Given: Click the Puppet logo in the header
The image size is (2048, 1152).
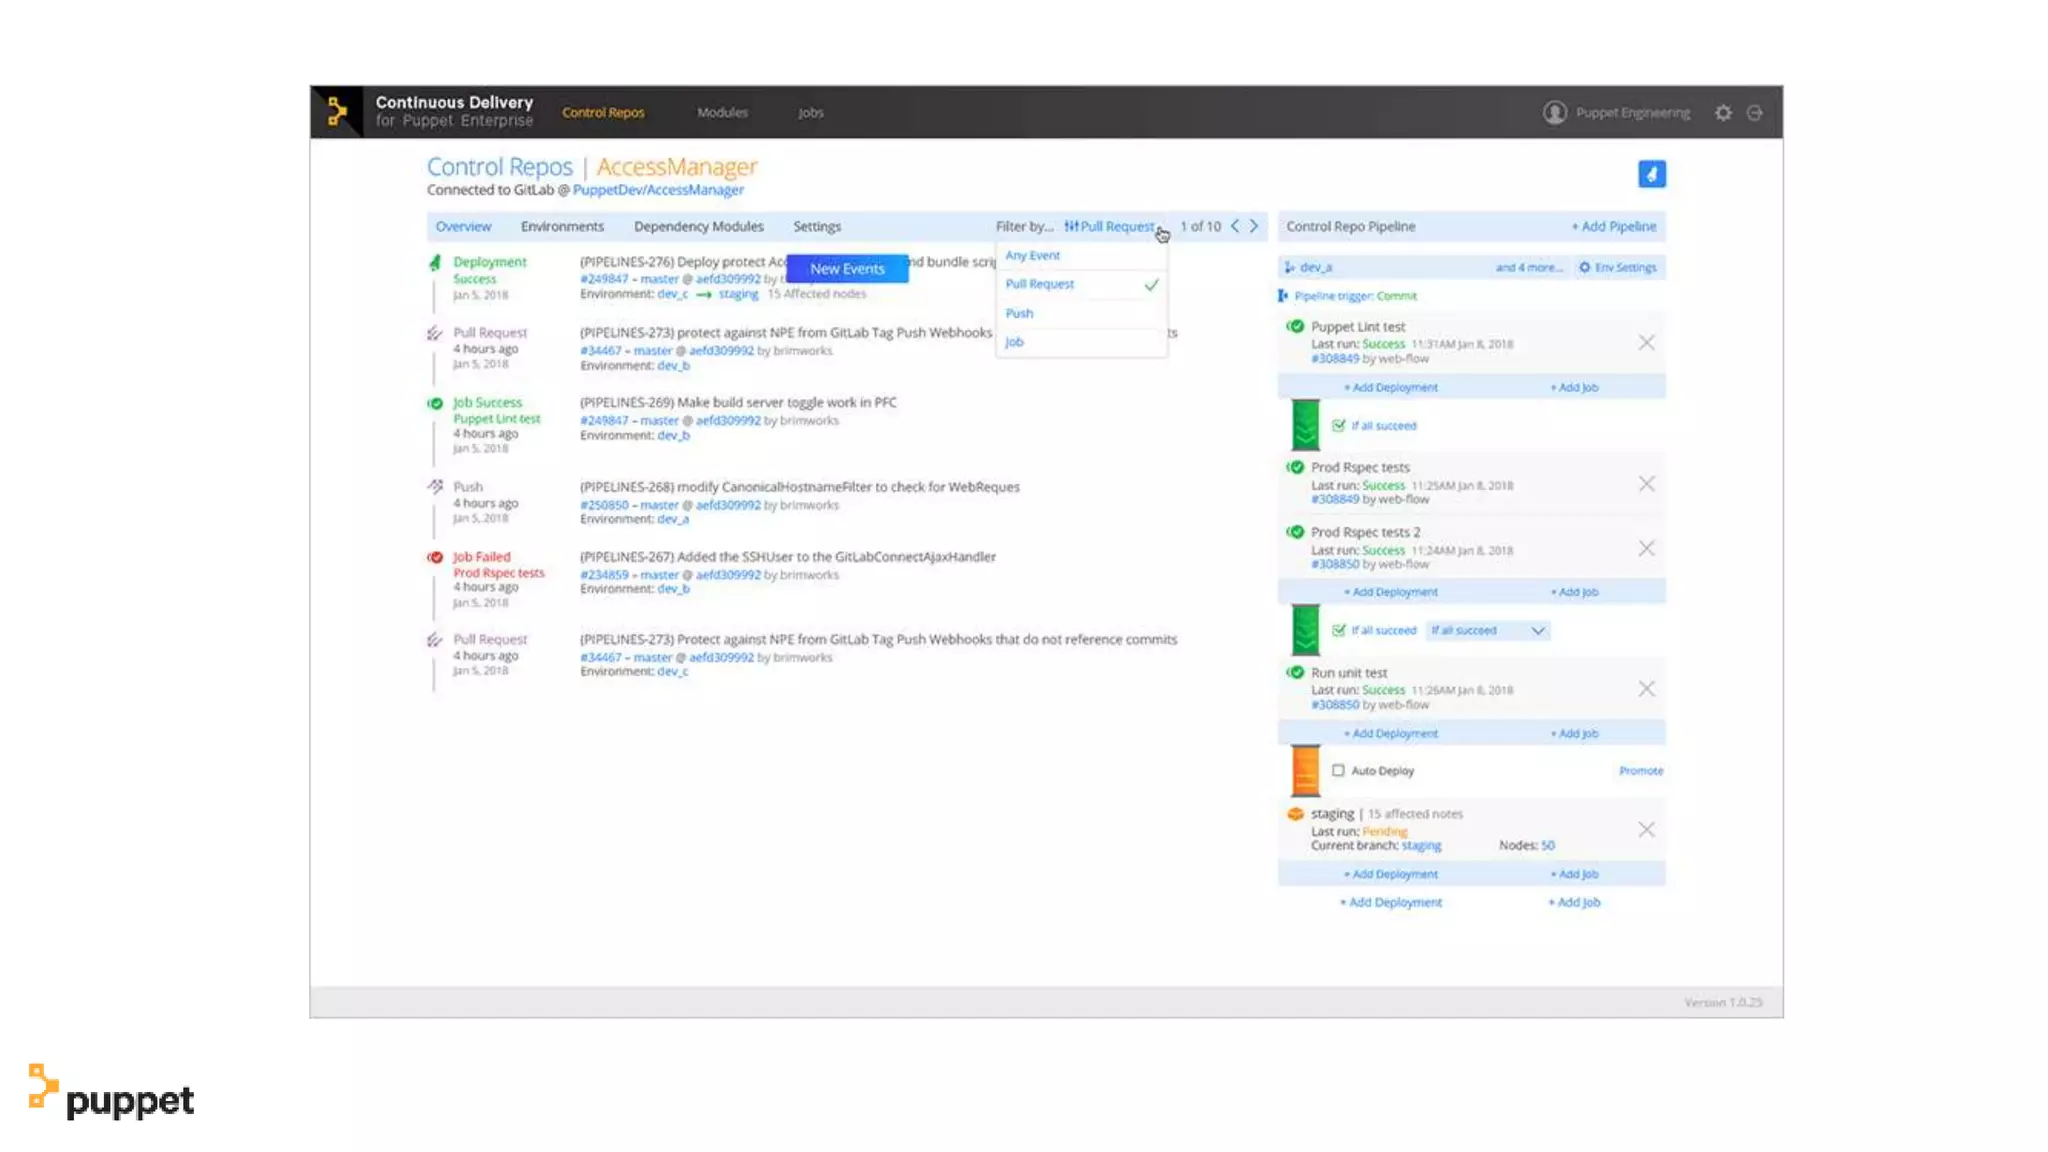Looking at the screenshot, I should pos(337,112).
